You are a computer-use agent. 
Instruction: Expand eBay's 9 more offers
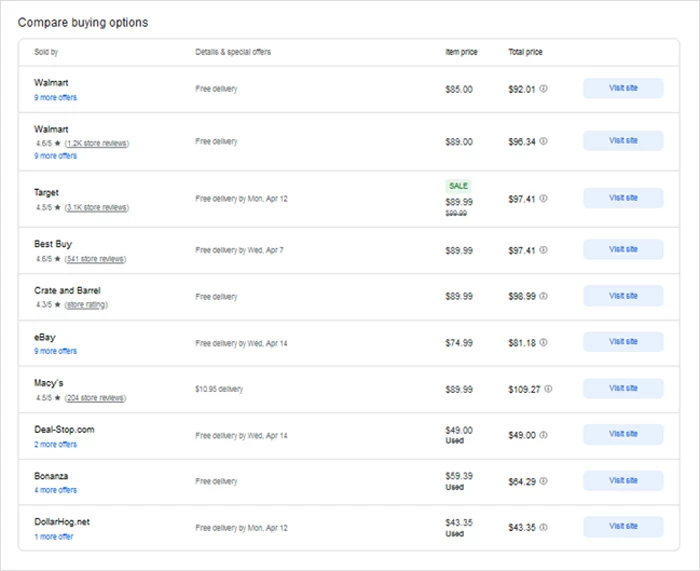point(55,351)
